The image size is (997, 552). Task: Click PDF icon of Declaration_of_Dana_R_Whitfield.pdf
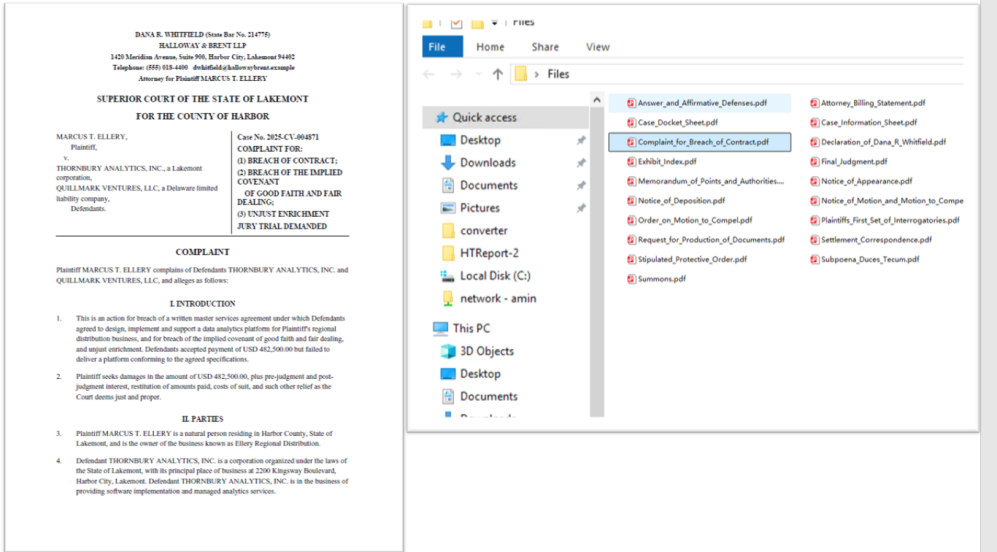click(x=815, y=142)
